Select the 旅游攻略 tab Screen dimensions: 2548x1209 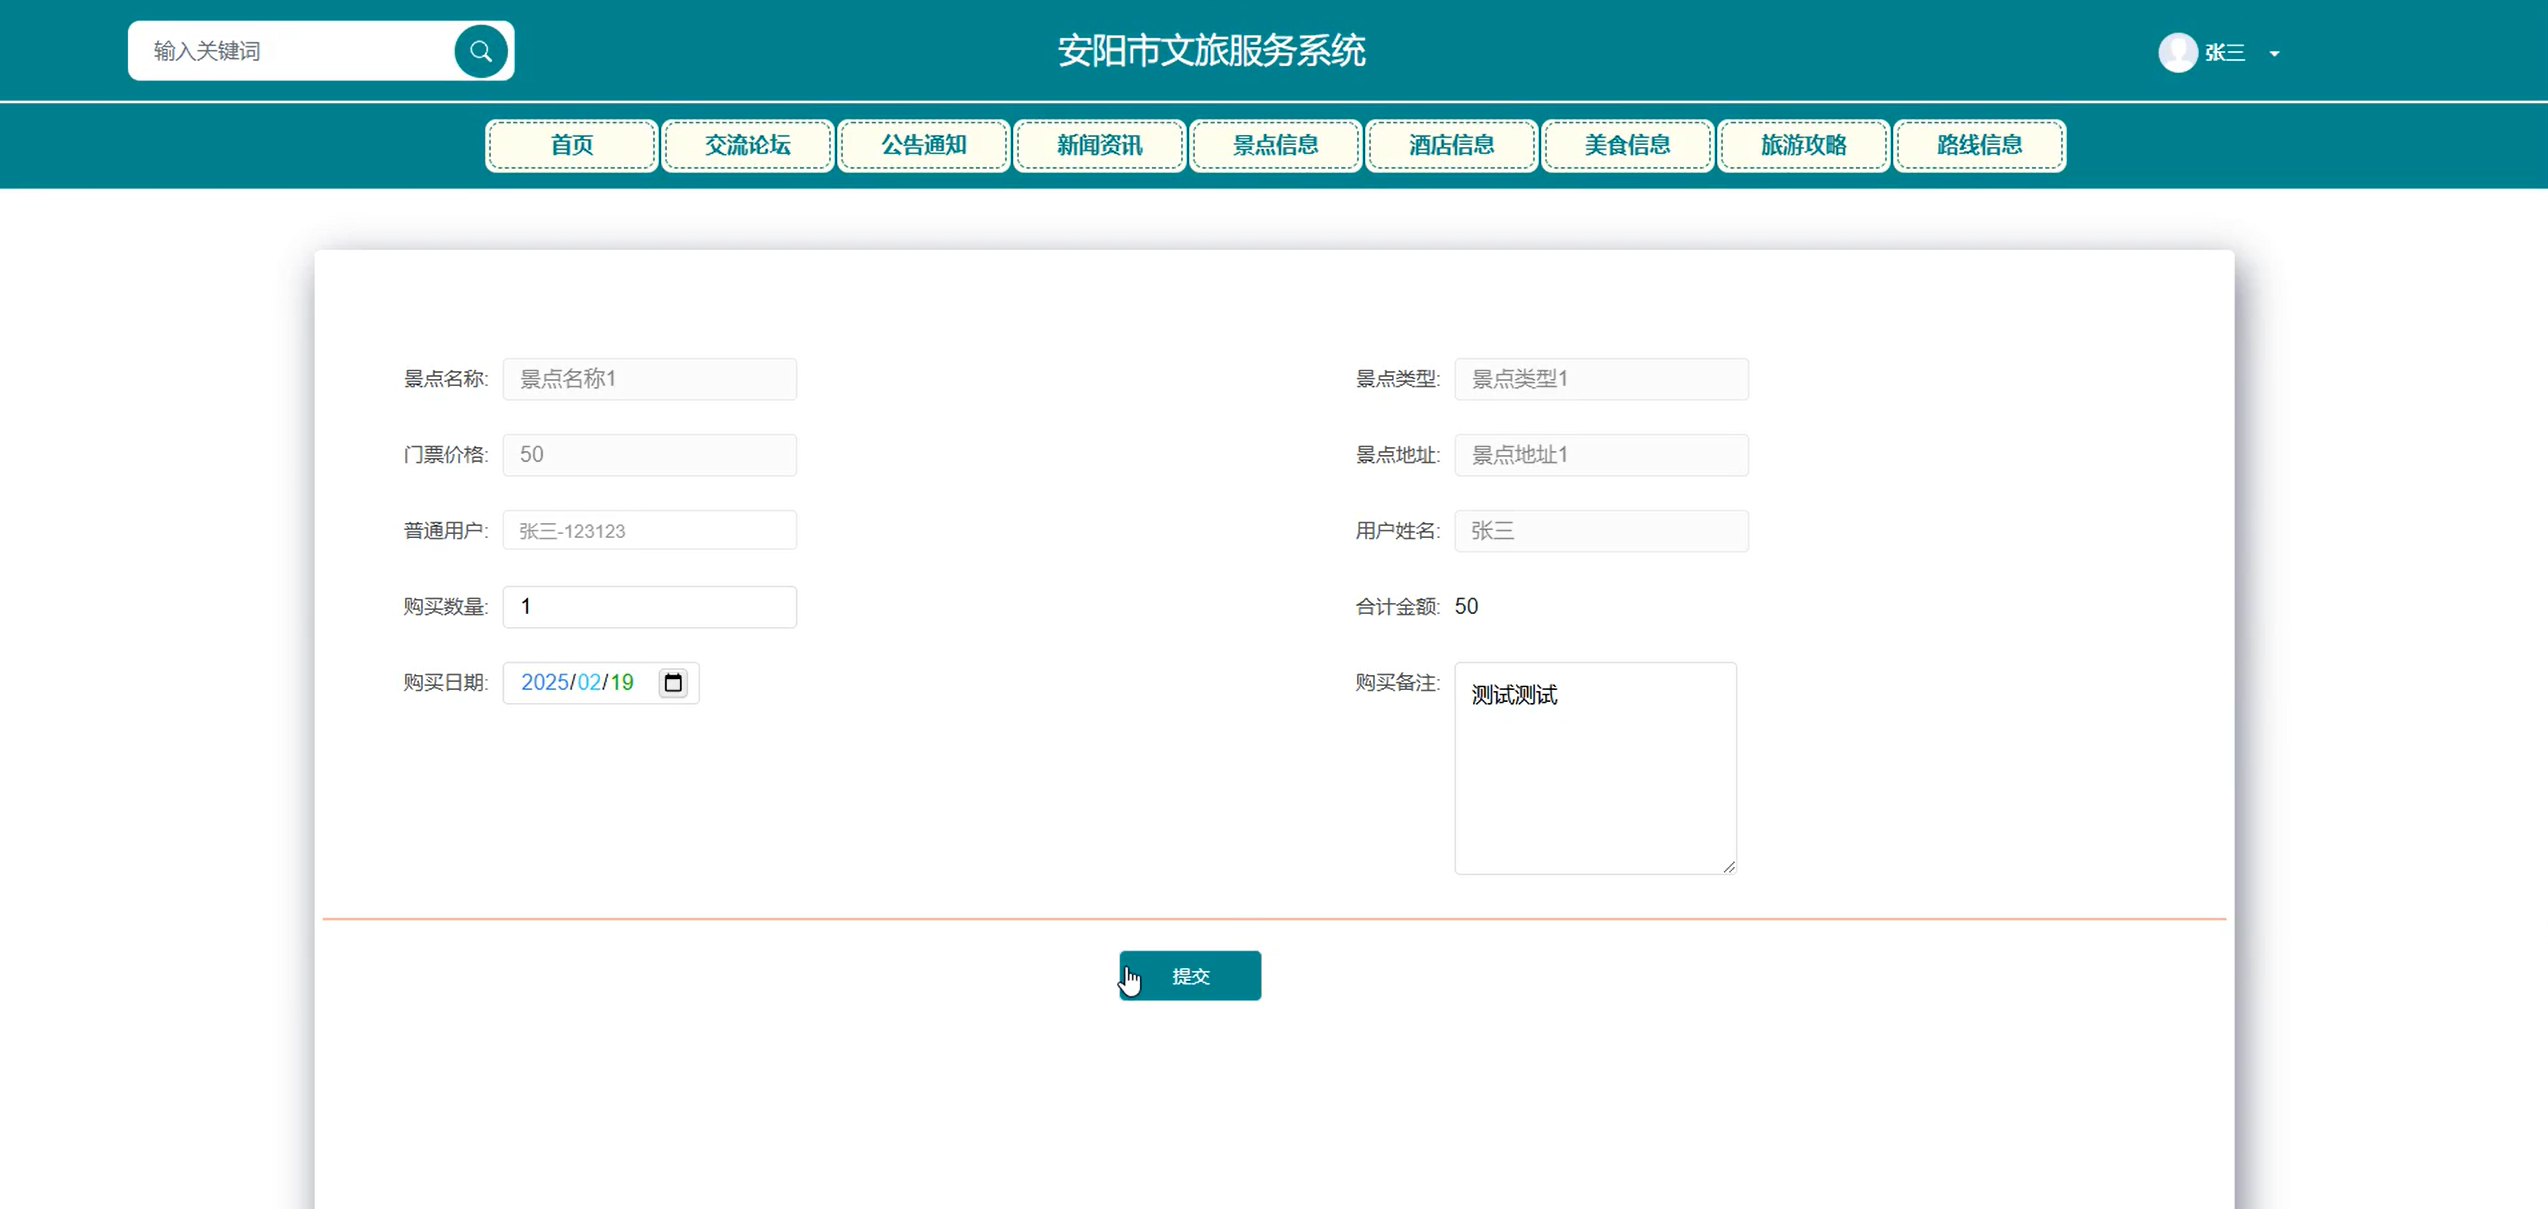[x=1803, y=145]
